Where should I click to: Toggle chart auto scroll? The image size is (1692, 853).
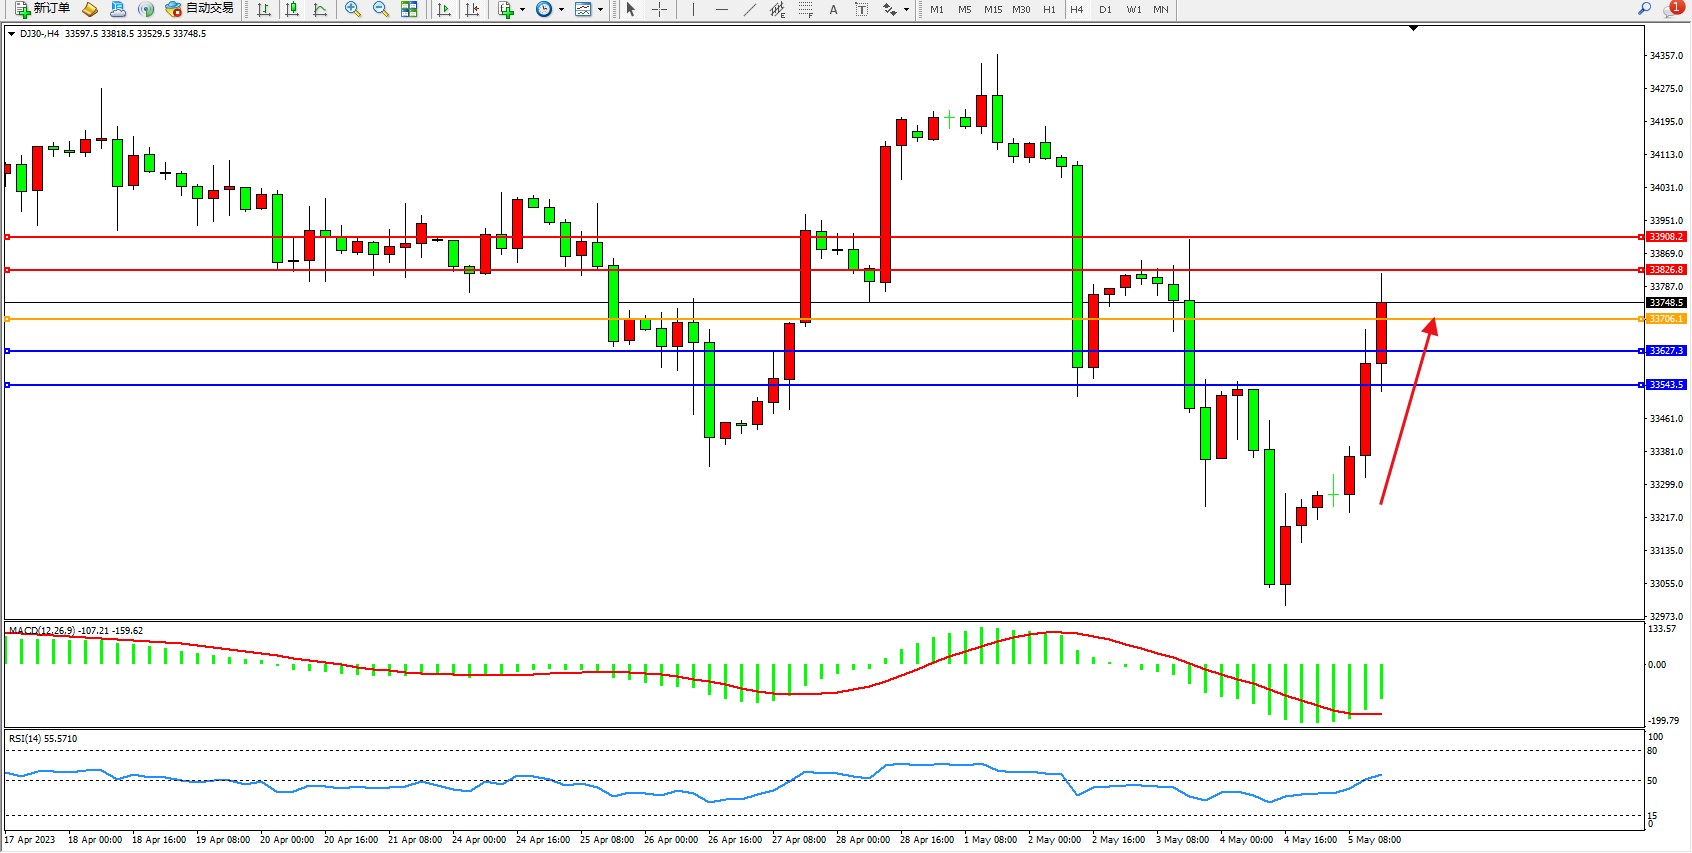[444, 9]
